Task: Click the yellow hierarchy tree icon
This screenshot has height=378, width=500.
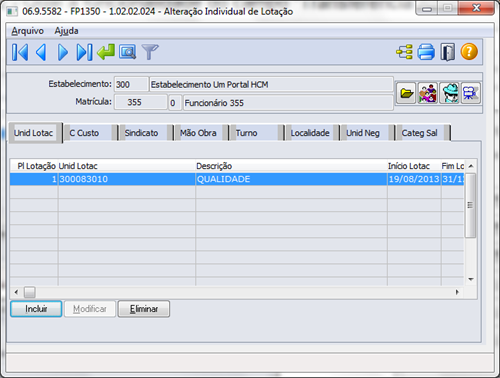Action: tap(404, 52)
